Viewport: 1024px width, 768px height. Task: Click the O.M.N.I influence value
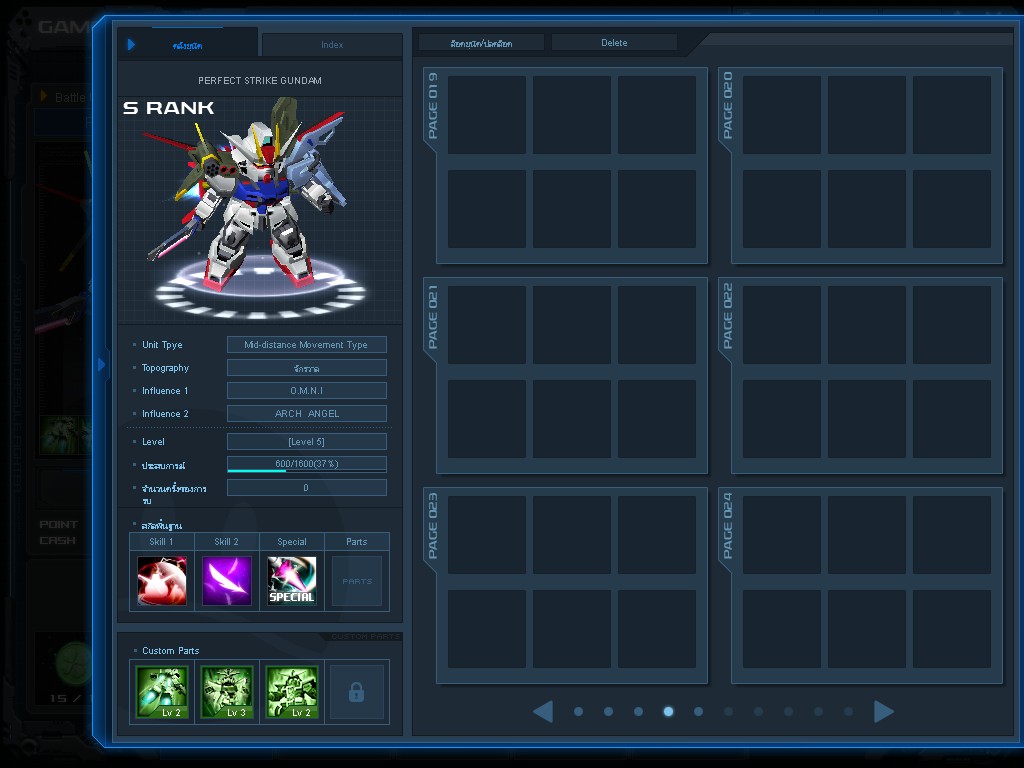pyautogui.click(x=306, y=391)
